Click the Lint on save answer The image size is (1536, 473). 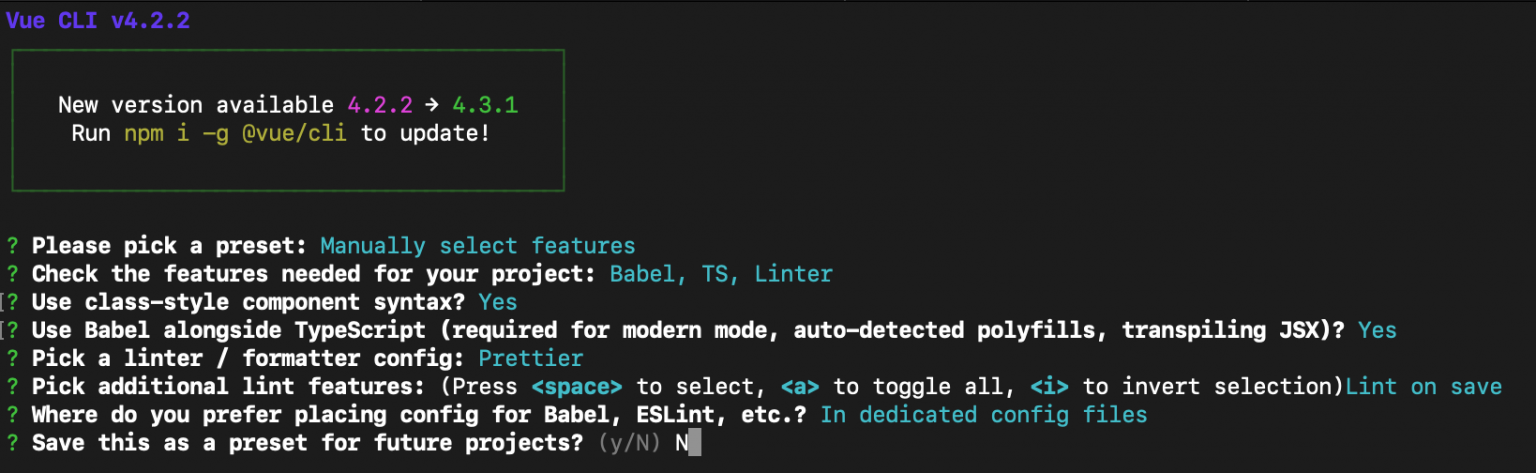1424,386
